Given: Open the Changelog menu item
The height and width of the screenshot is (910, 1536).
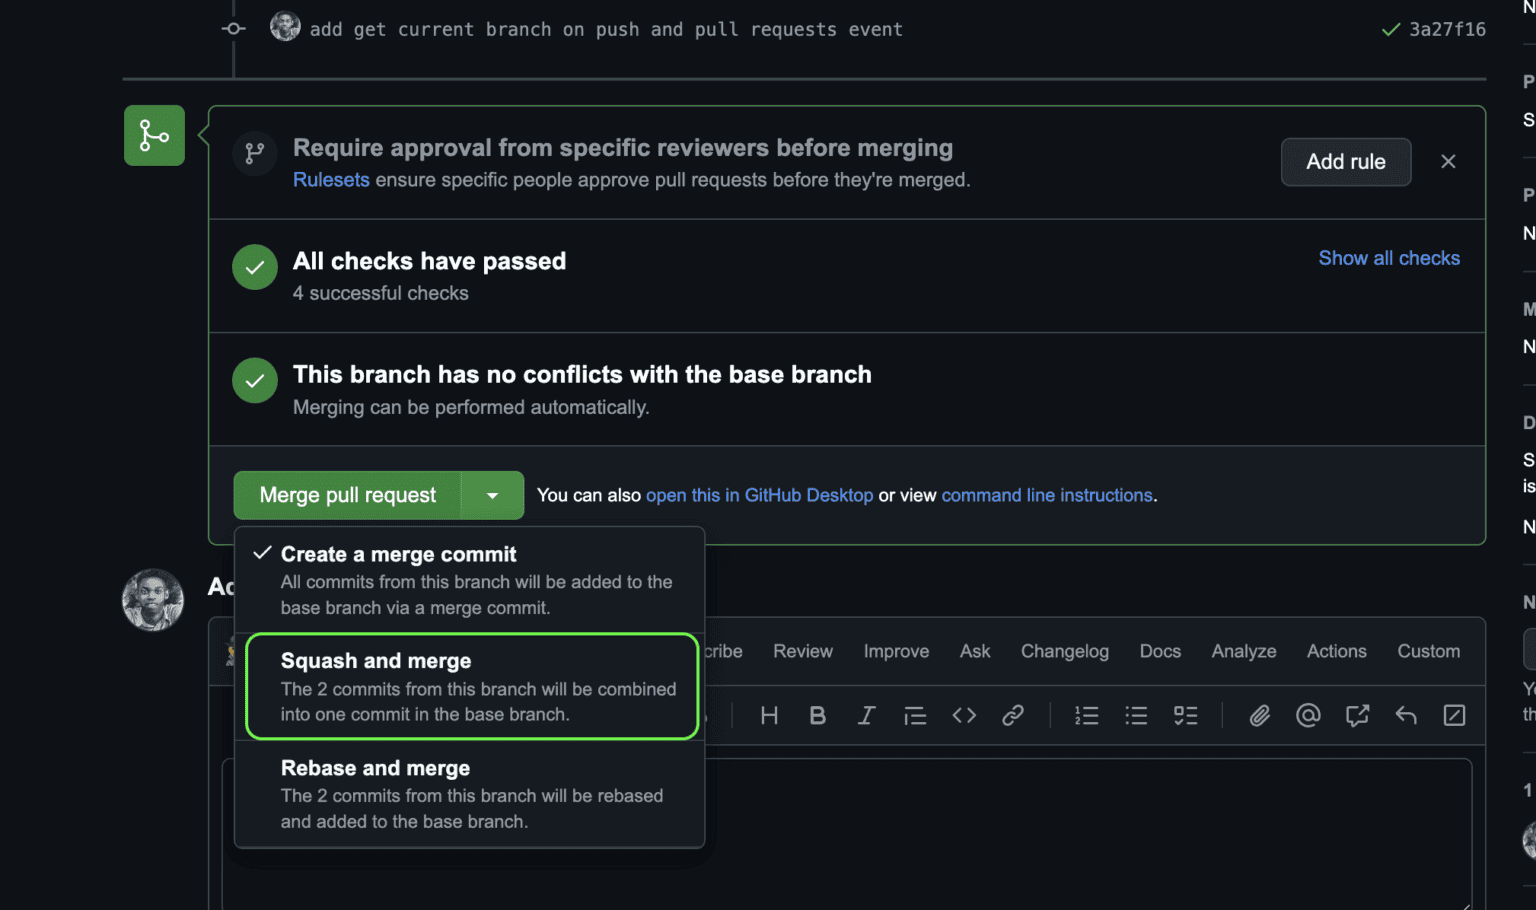Looking at the screenshot, I should click(x=1064, y=651).
